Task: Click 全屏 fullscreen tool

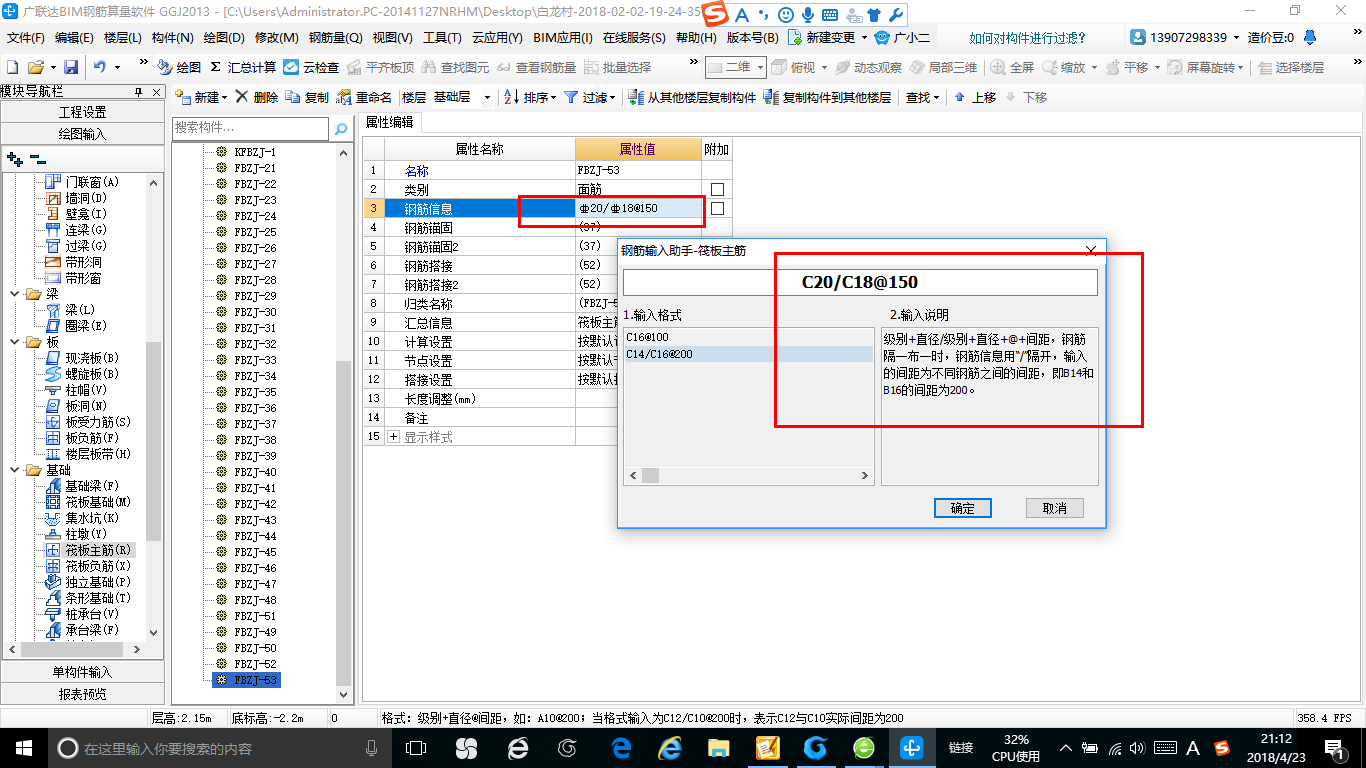Action: point(1013,67)
